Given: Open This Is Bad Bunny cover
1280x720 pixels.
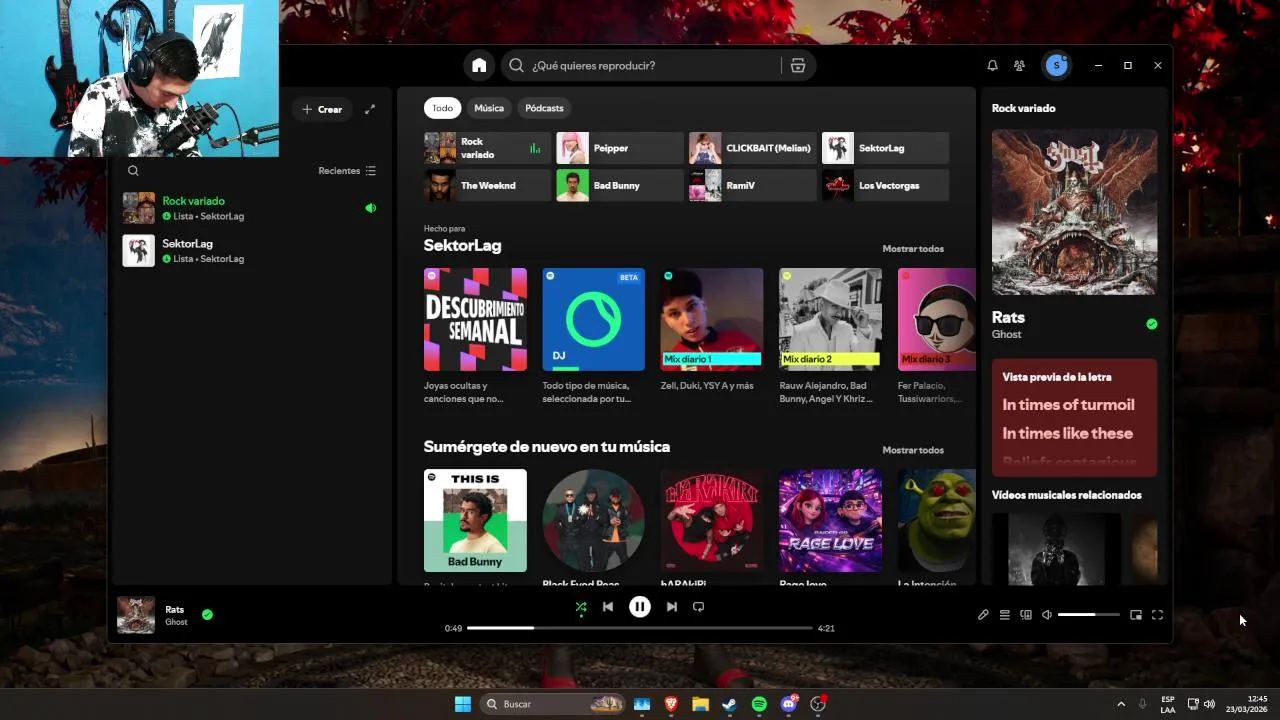Looking at the screenshot, I should (x=475, y=520).
